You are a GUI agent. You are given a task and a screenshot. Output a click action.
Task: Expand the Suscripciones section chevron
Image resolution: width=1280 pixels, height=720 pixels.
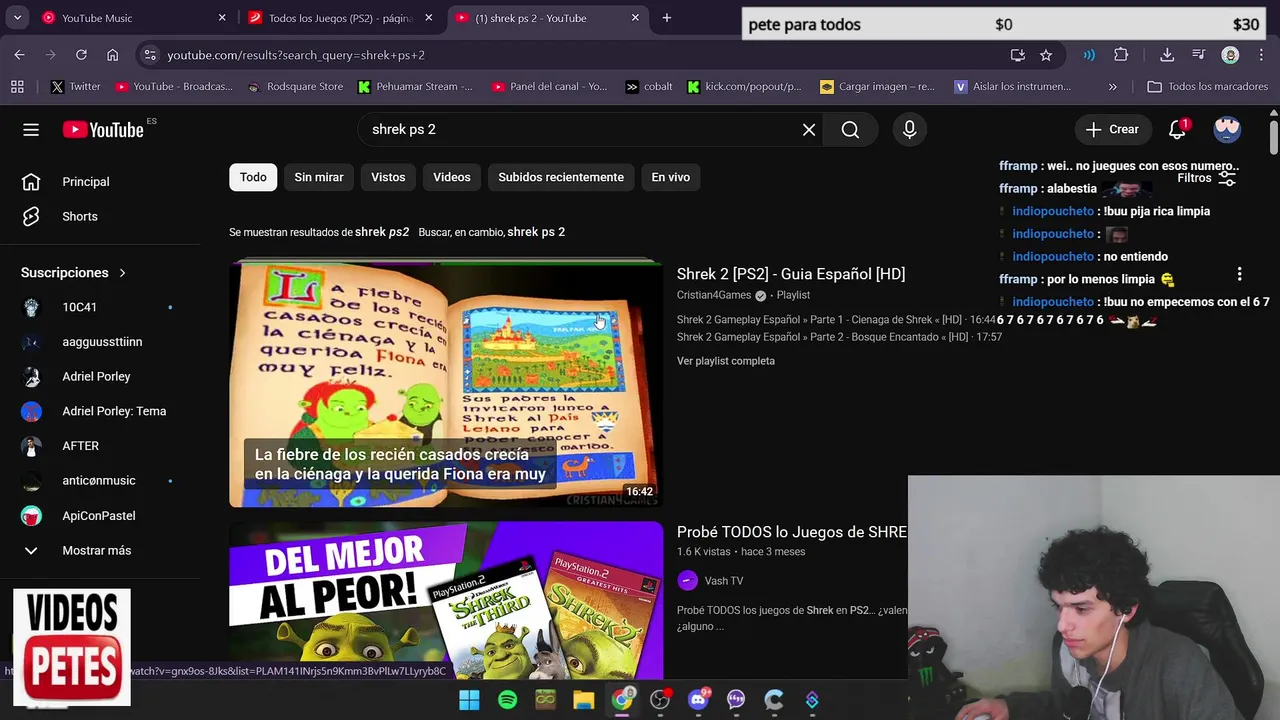[123, 273]
